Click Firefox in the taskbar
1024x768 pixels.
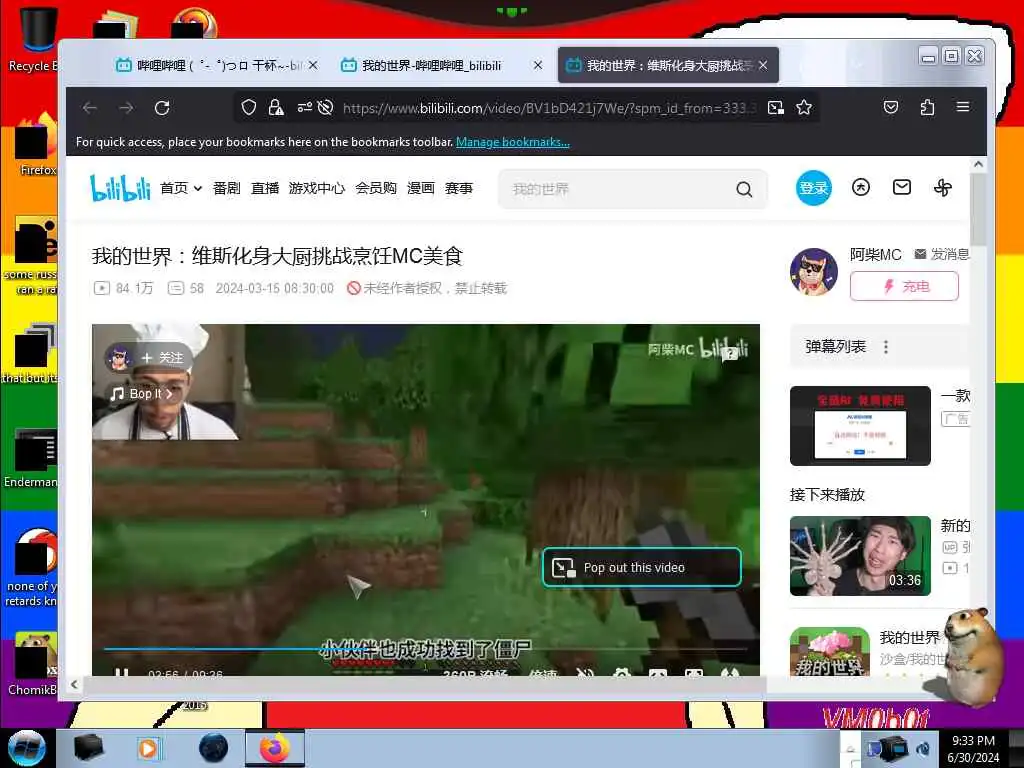click(x=275, y=748)
